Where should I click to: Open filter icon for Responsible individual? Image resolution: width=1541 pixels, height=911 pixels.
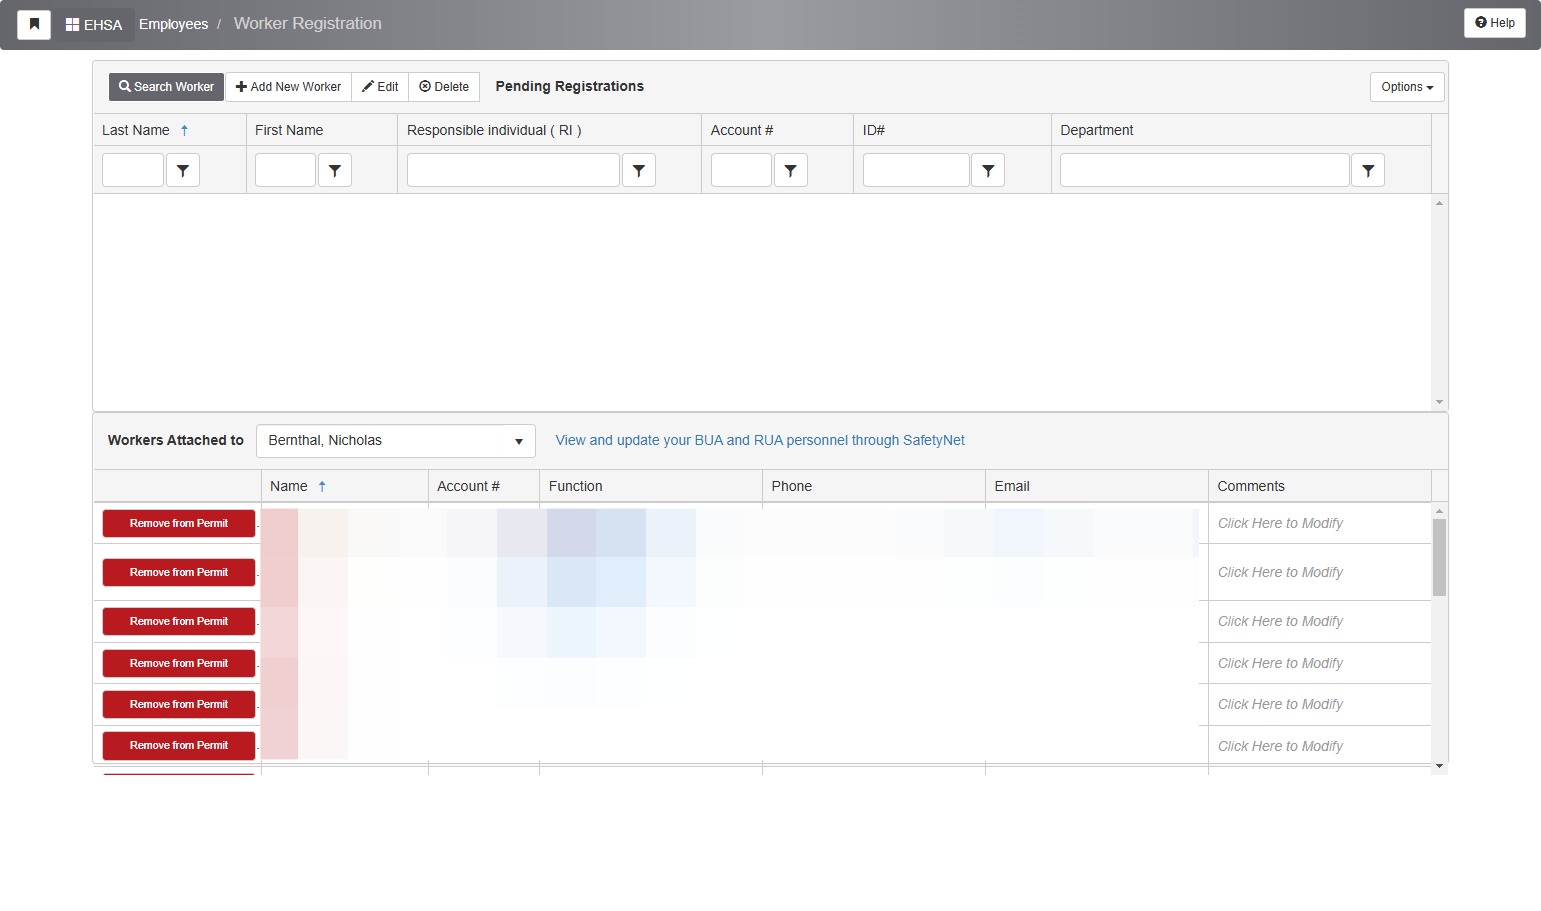coord(639,170)
